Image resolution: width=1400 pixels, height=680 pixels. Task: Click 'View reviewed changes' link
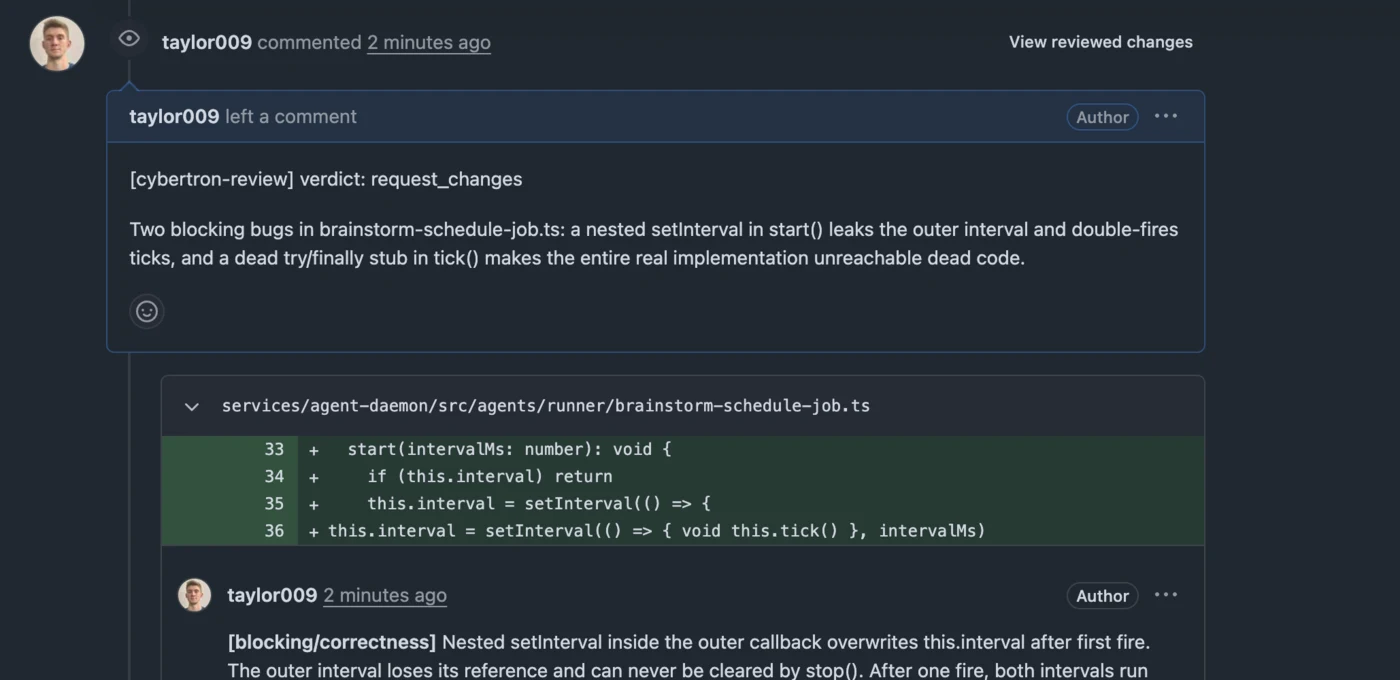pyautogui.click(x=1100, y=42)
